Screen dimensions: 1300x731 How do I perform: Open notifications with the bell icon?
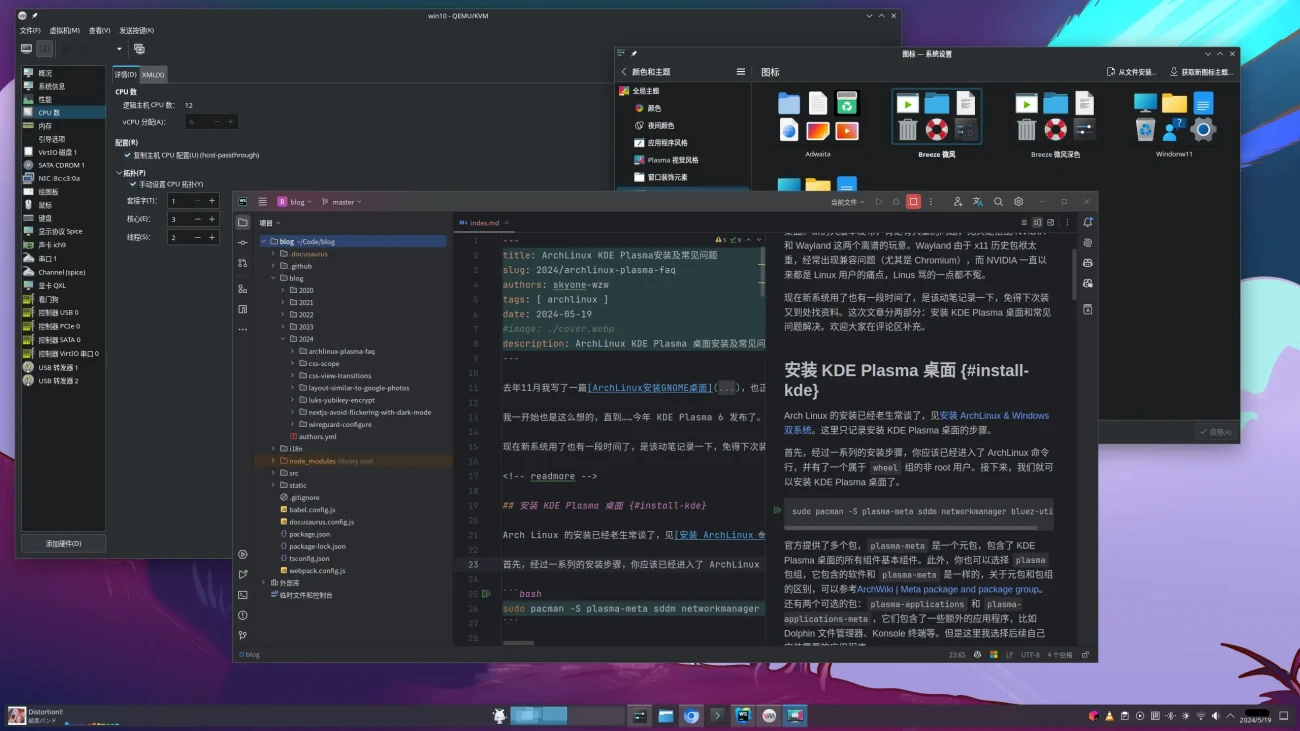tap(1087, 222)
